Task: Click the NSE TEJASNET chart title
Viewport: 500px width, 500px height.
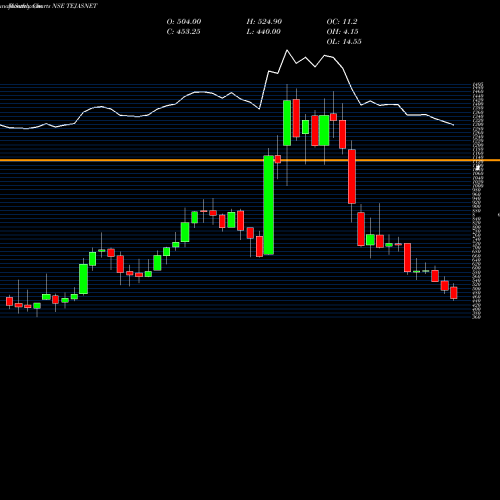Action: 75,6
